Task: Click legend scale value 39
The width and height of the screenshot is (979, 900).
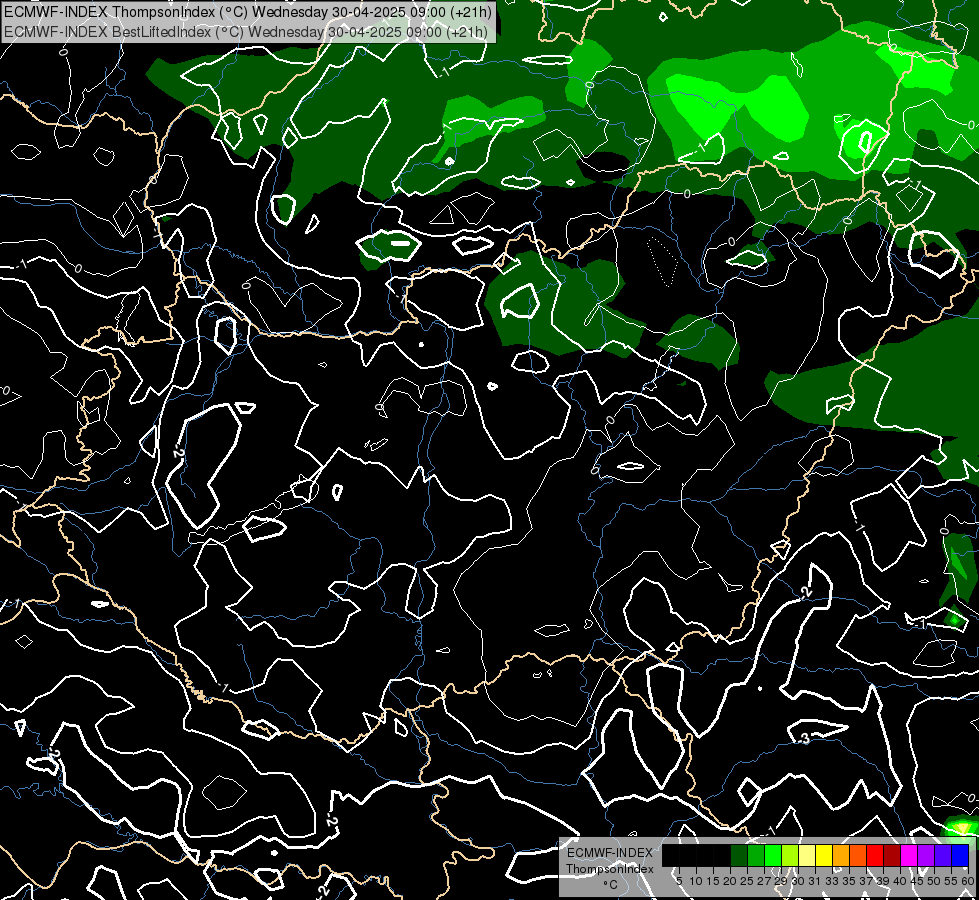Action: coord(883,881)
